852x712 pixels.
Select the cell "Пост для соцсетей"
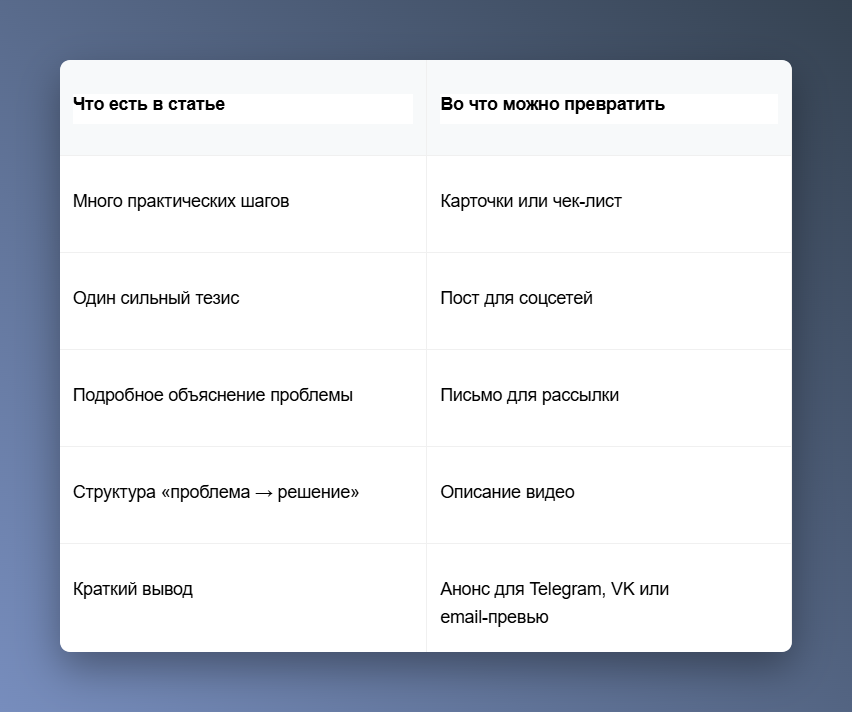click(609, 301)
